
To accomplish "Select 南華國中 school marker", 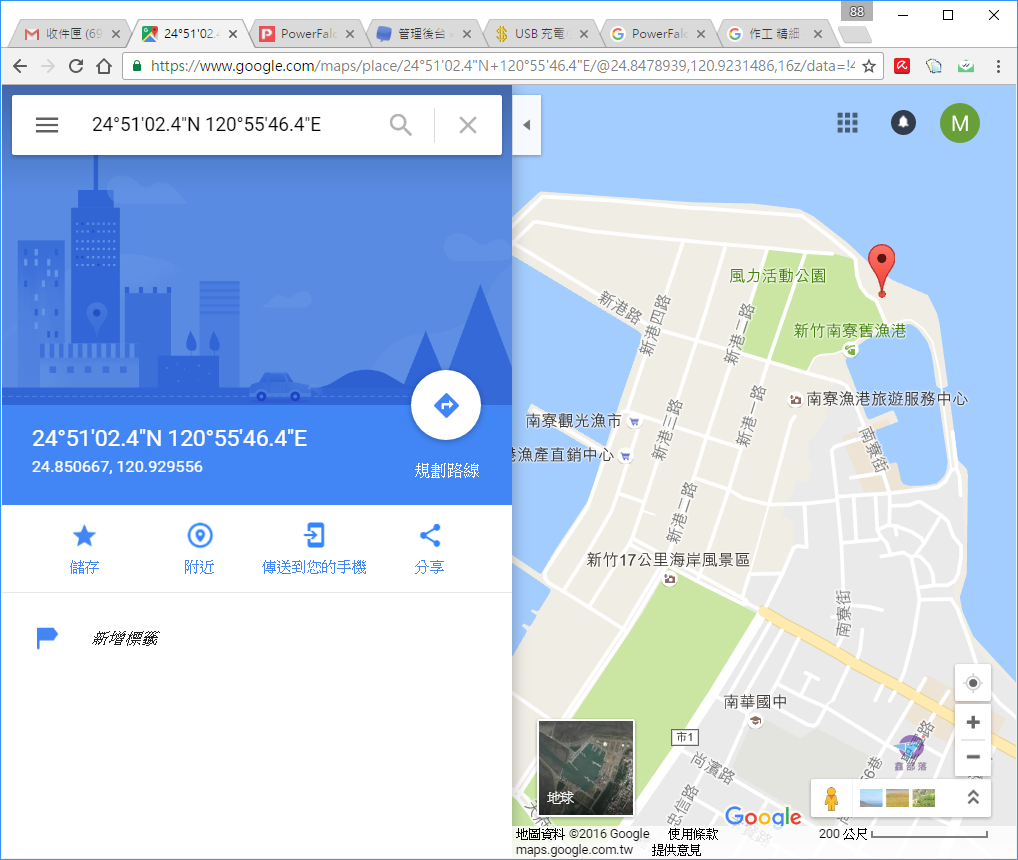I will coord(755,720).
